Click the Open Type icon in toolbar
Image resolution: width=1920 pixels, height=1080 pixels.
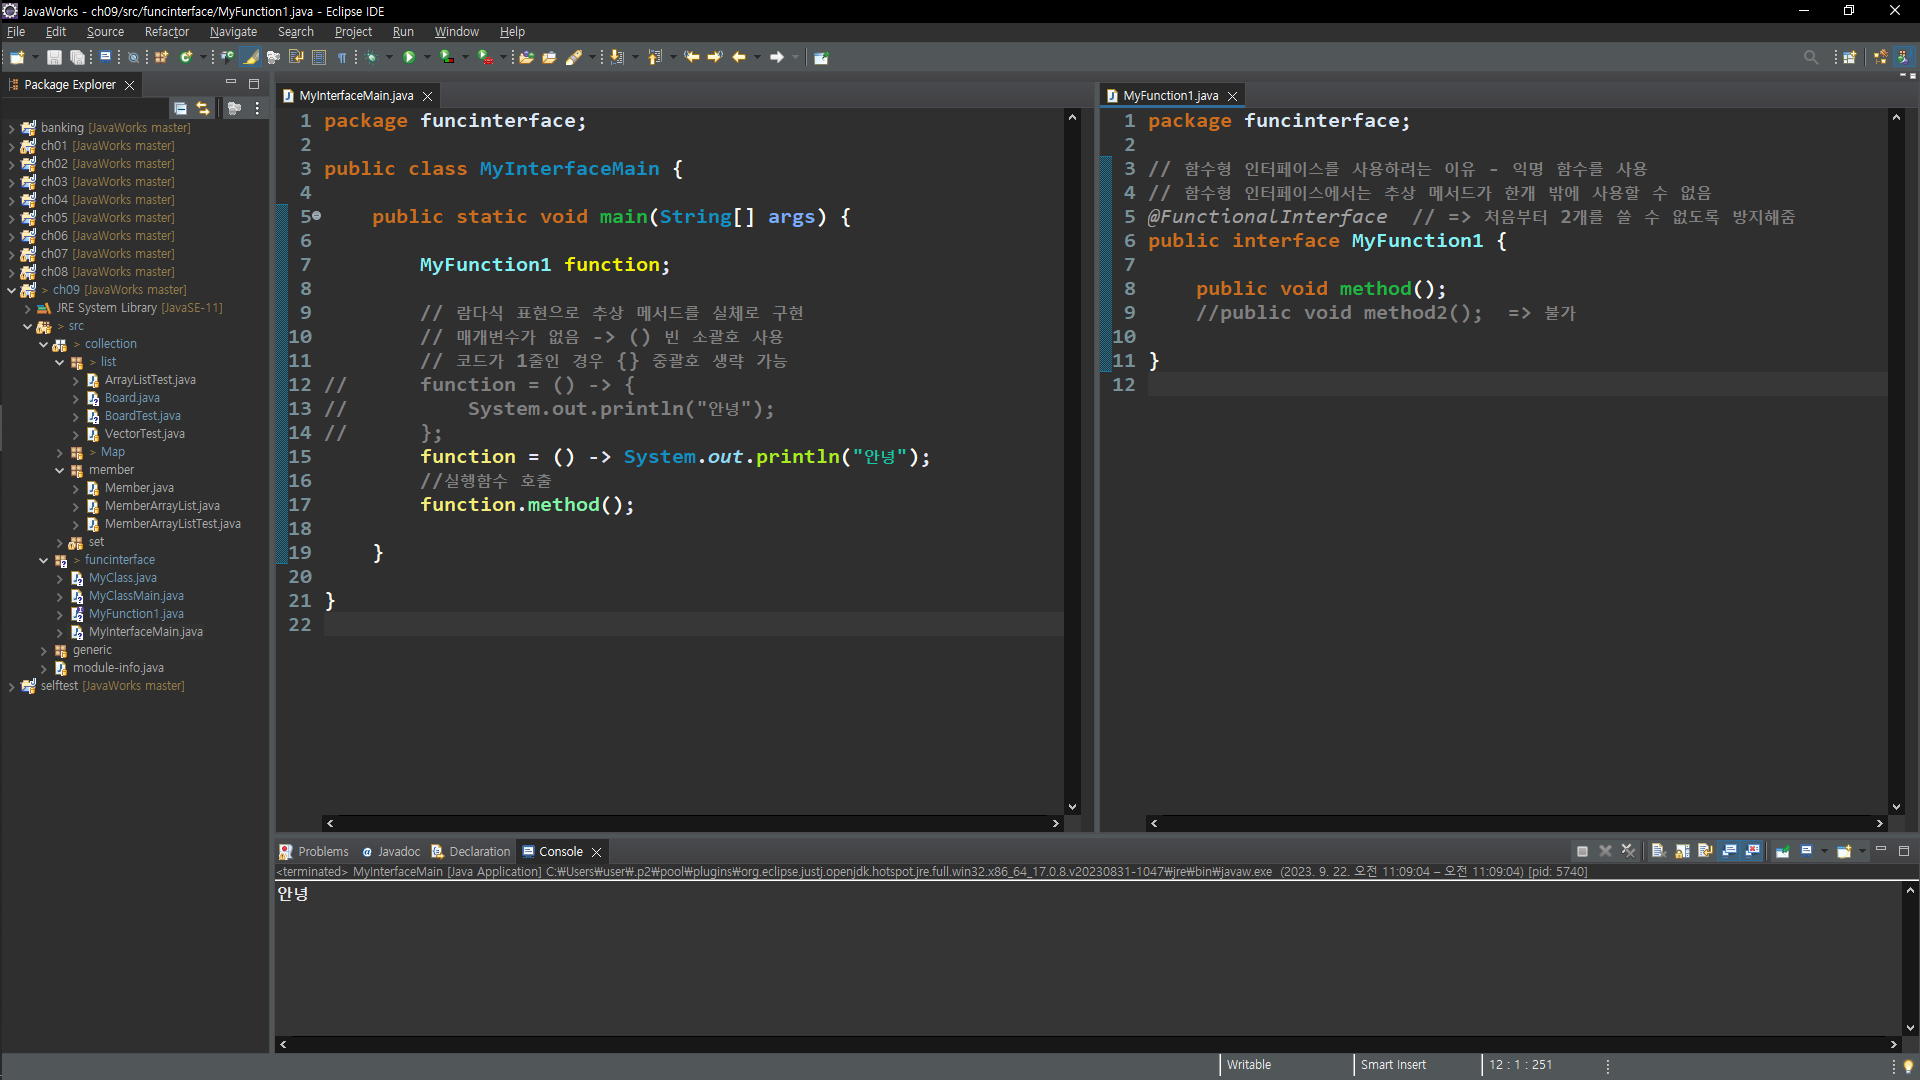coord(526,58)
